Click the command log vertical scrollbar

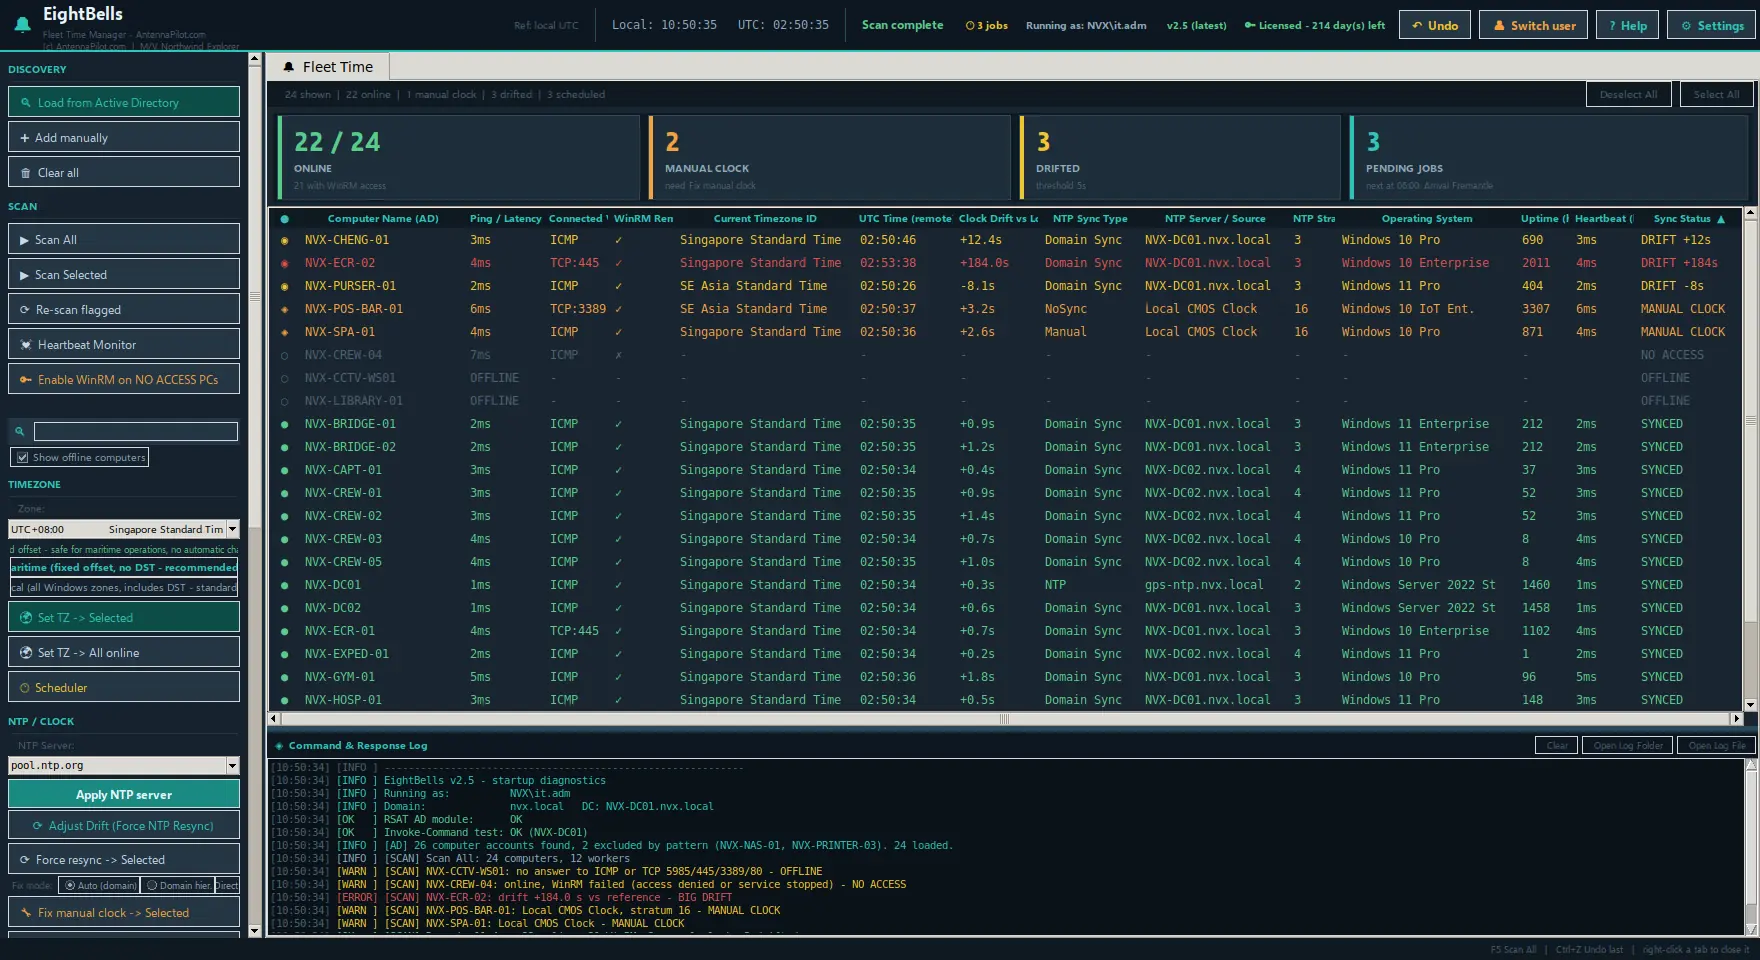[1751, 846]
